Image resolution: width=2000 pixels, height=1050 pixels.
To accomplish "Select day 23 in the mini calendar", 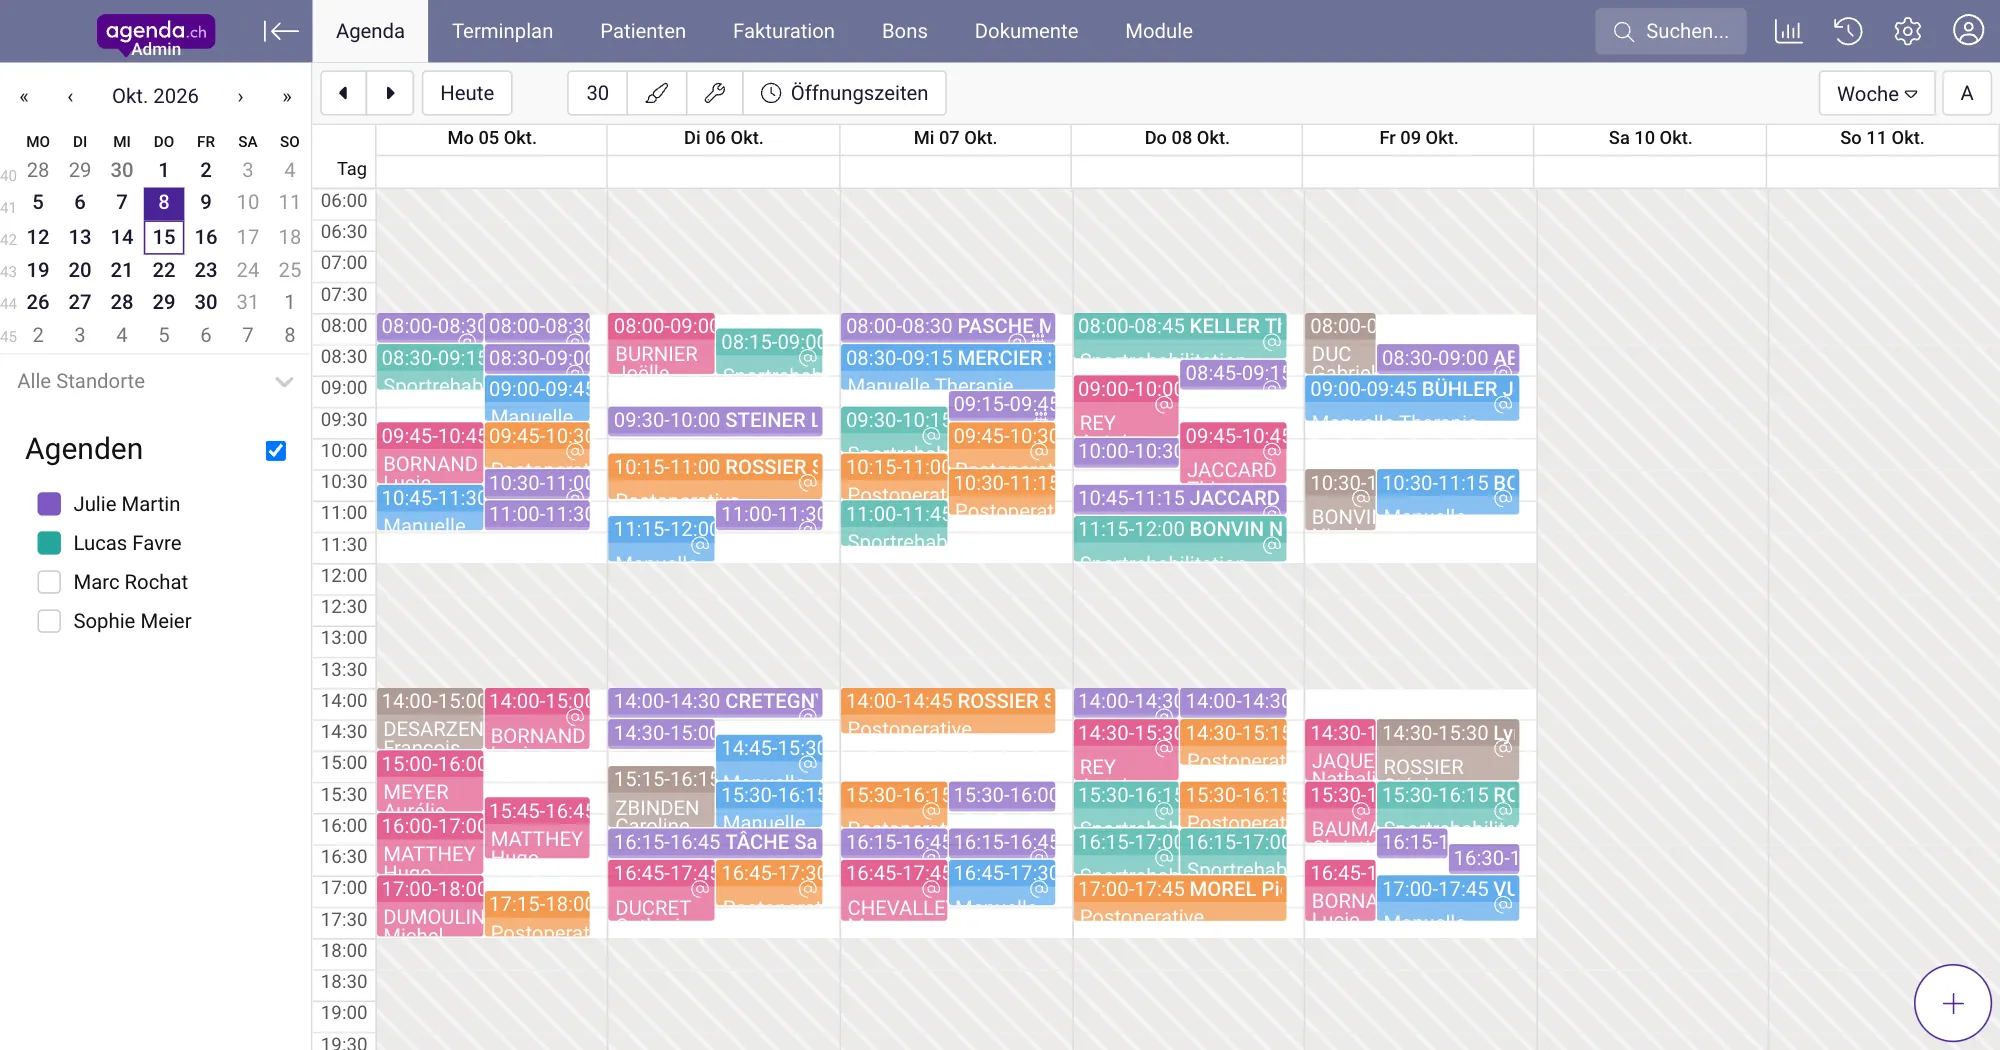I will (206, 270).
